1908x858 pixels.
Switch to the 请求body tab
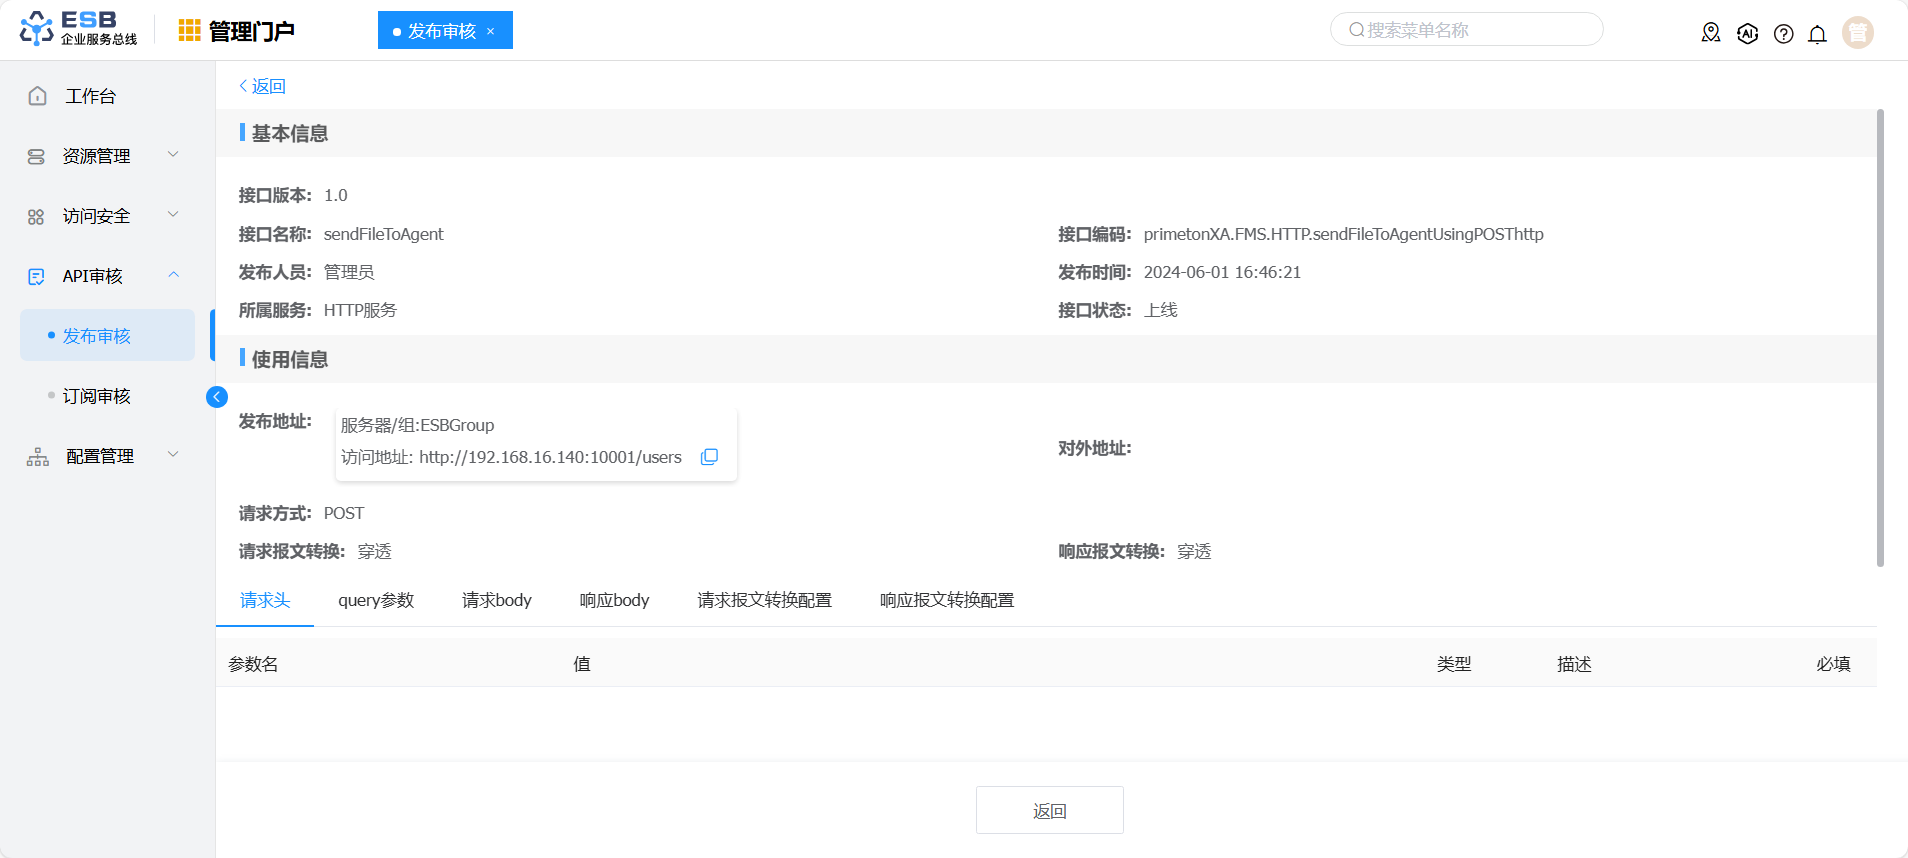[497, 600]
